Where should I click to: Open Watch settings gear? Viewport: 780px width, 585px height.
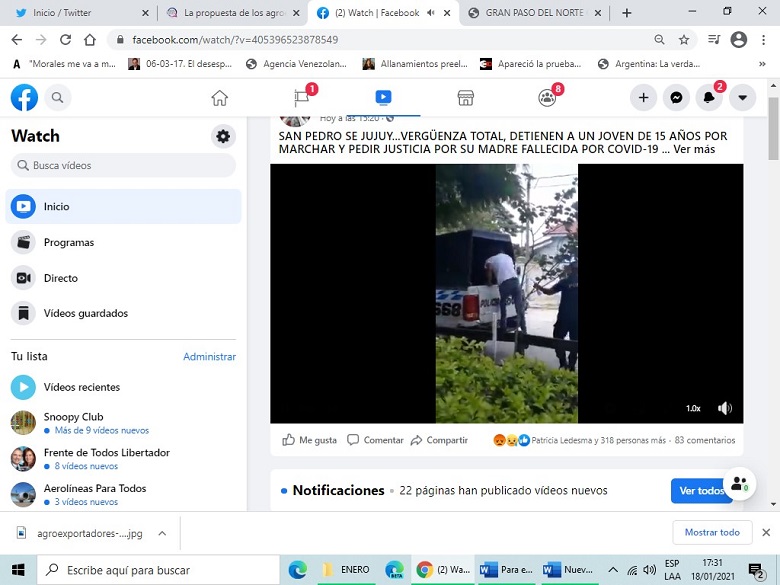click(223, 136)
